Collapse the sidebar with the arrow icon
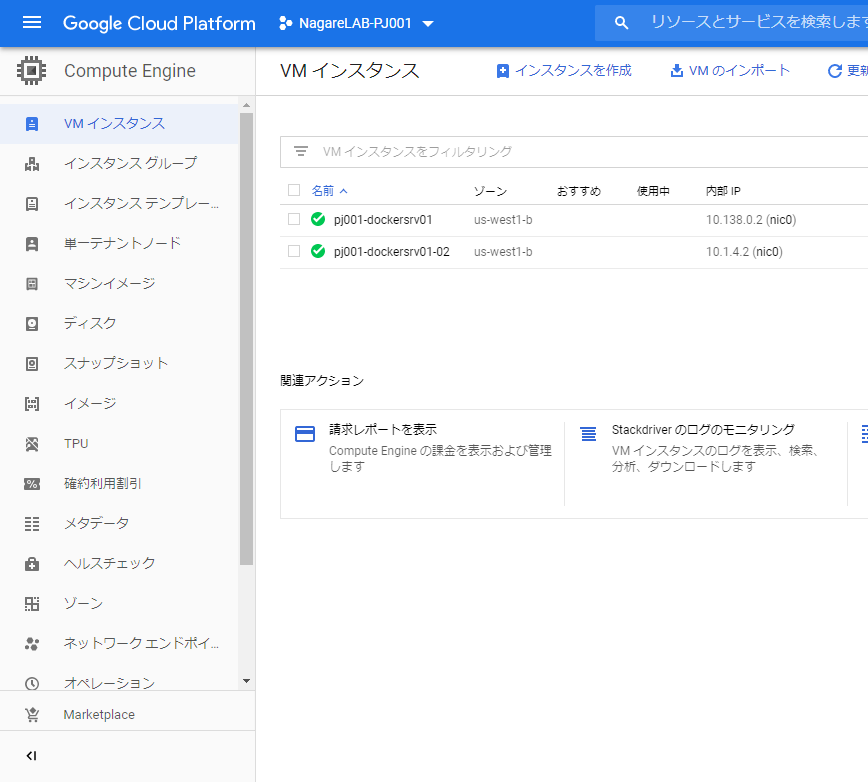Viewport: 868px width, 782px height. pos(32,755)
